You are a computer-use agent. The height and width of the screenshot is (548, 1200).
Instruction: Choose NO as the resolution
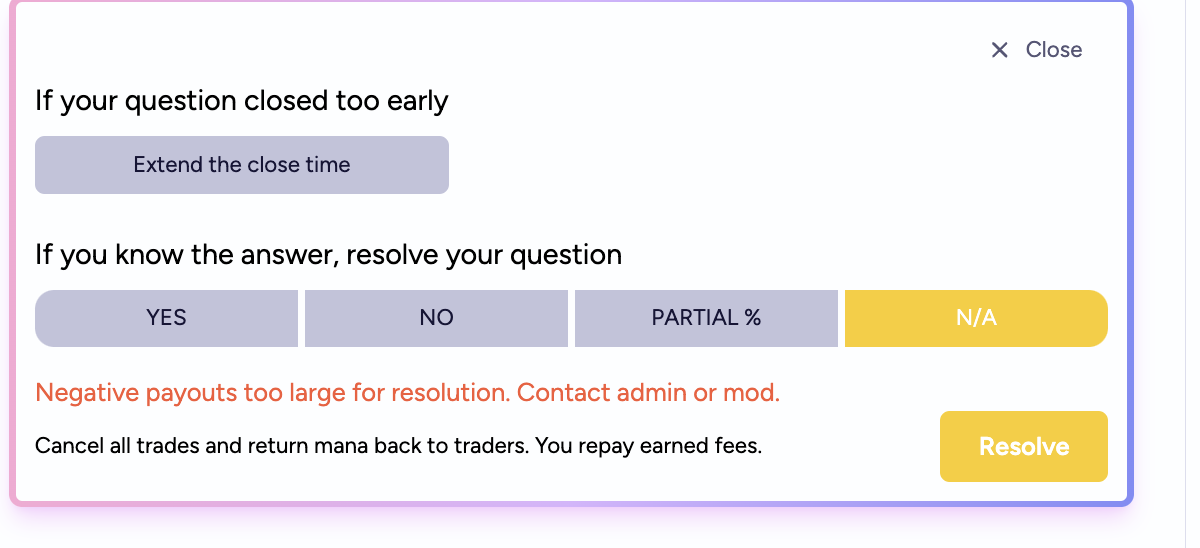(436, 318)
